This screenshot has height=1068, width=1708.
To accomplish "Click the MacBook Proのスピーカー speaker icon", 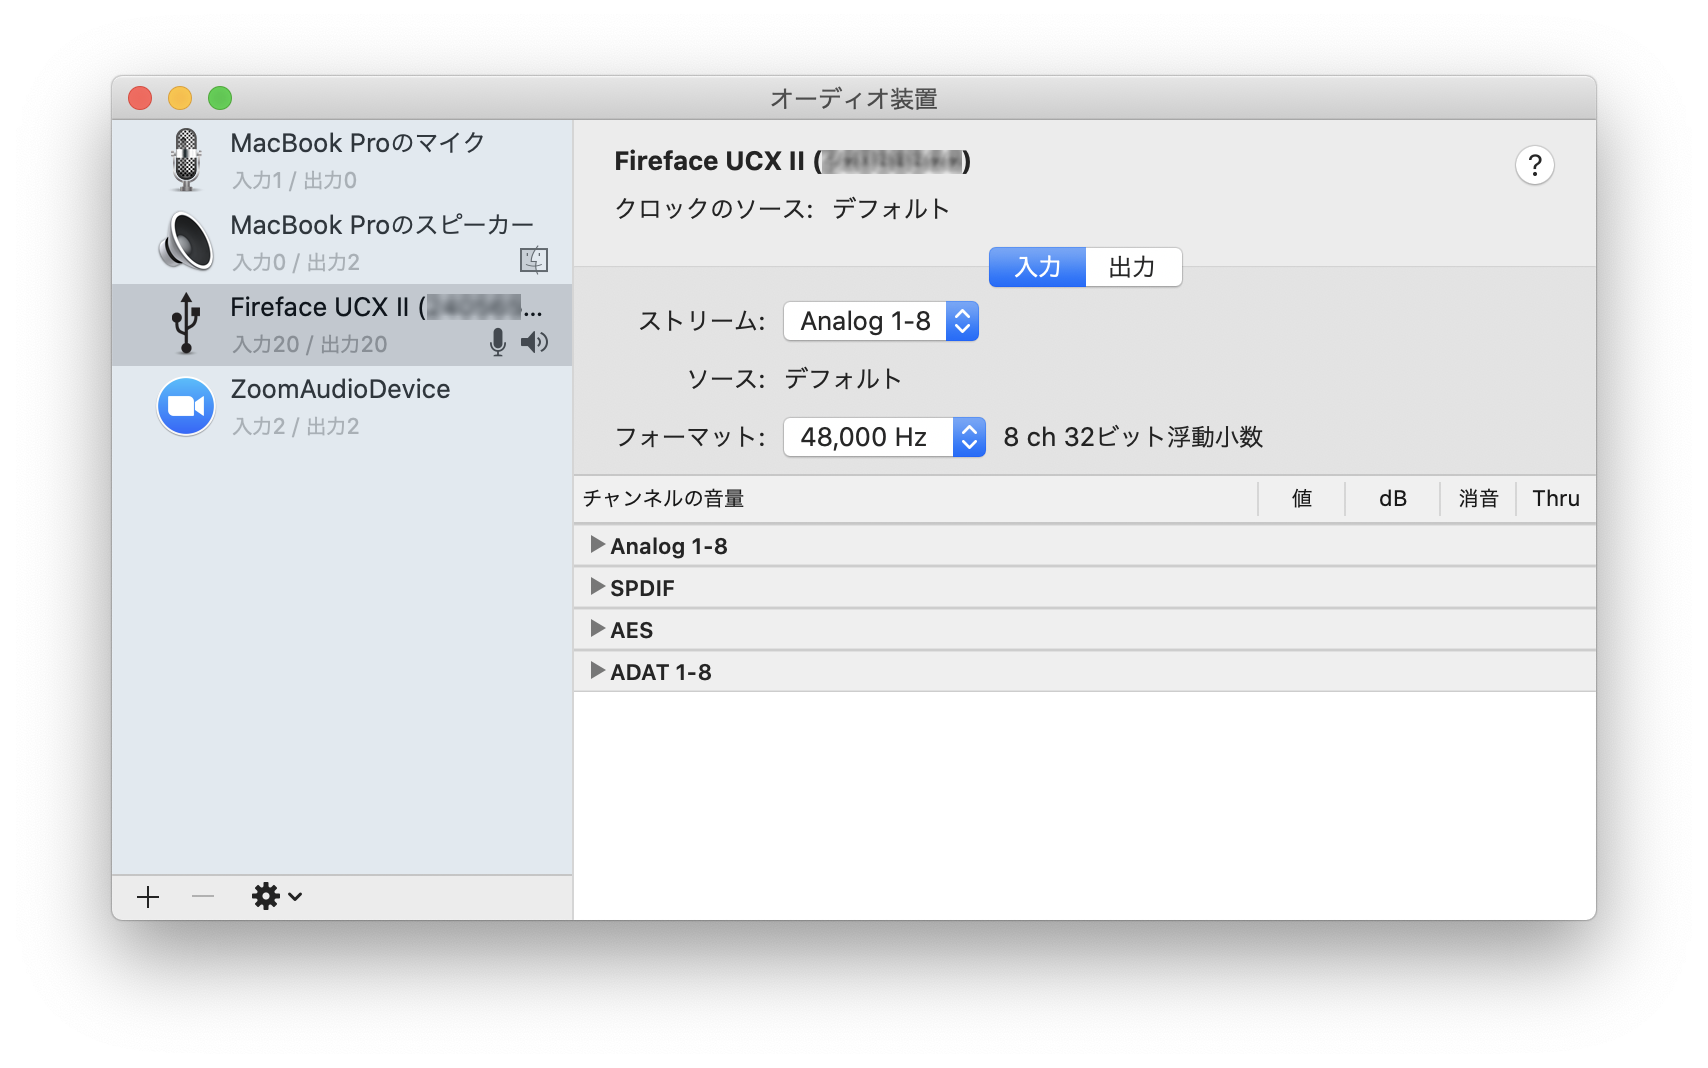I will [x=186, y=241].
